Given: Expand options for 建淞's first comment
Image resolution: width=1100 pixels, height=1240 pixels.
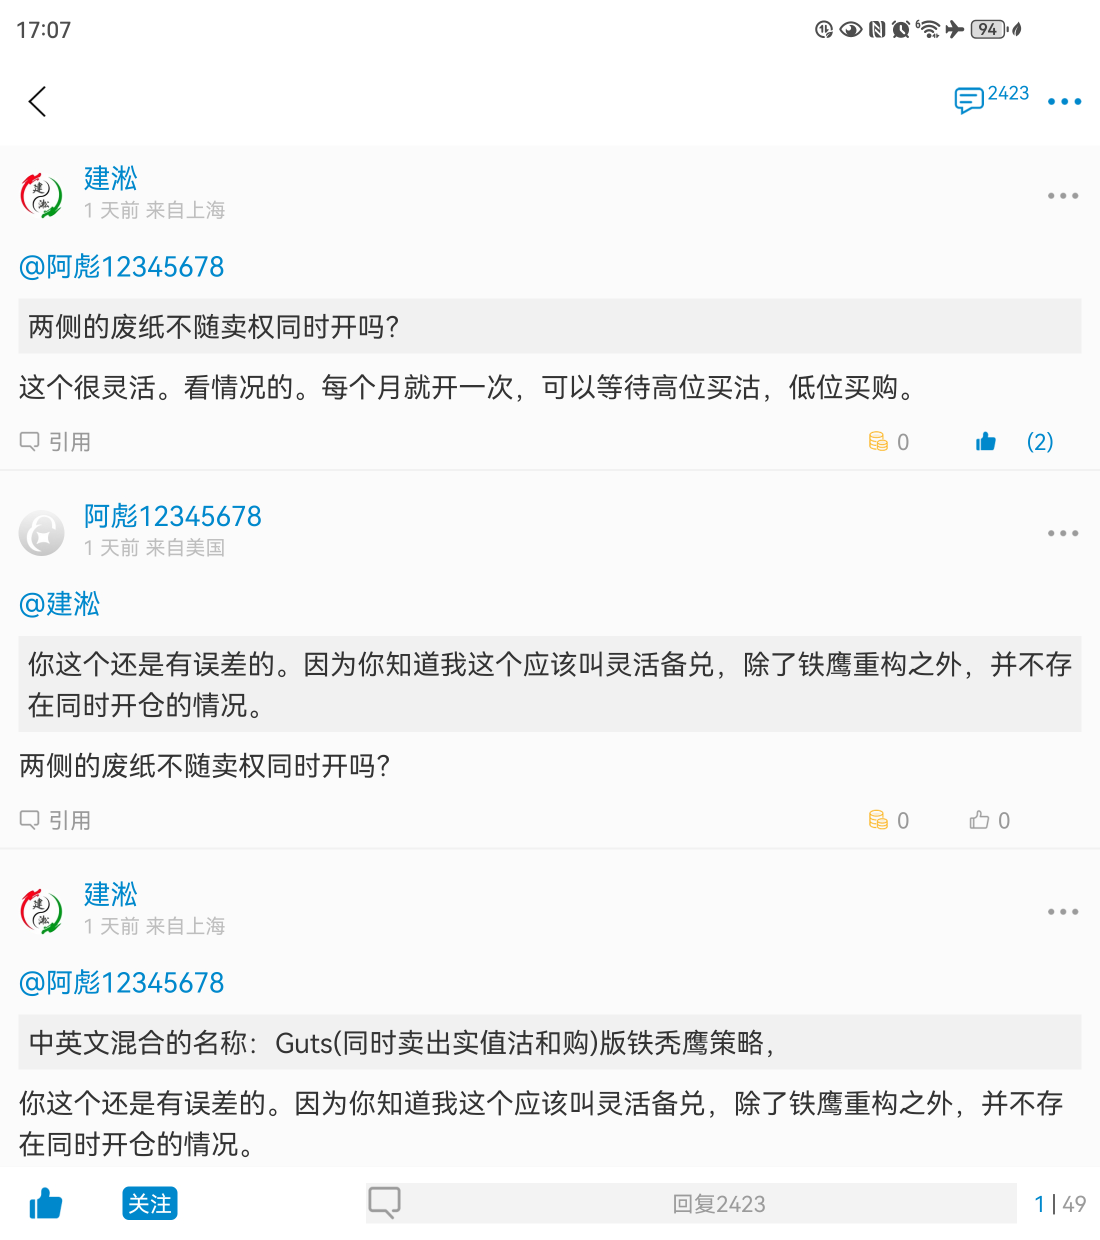Looking at the screenshot, I should click(1062, 196).
